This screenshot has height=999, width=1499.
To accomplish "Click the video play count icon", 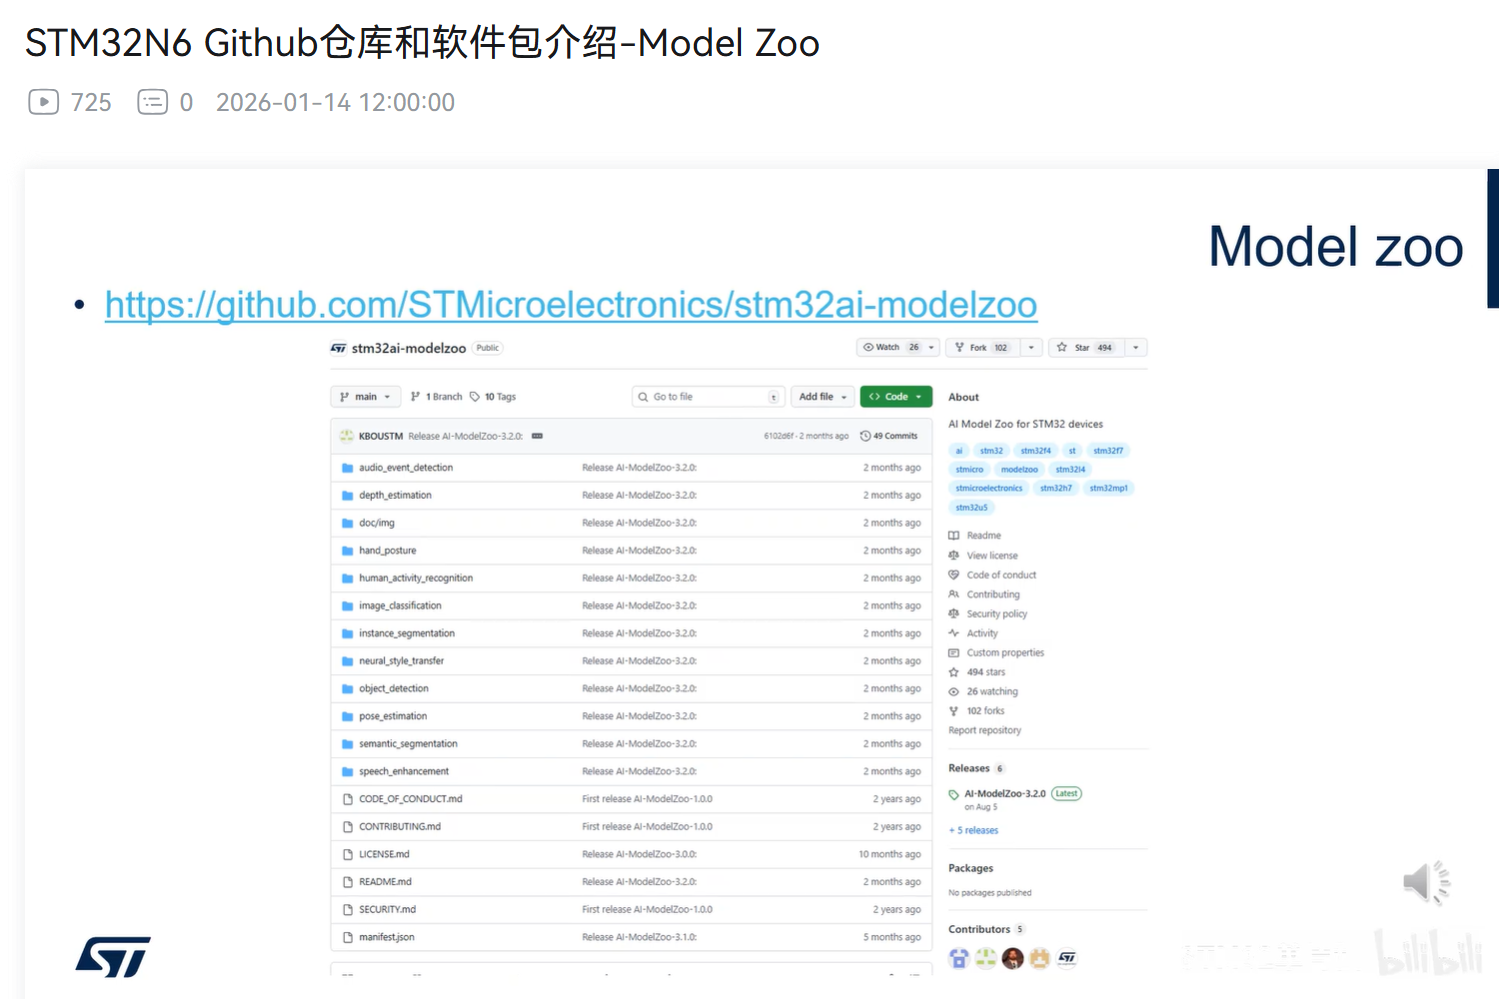I will (43, 102).
